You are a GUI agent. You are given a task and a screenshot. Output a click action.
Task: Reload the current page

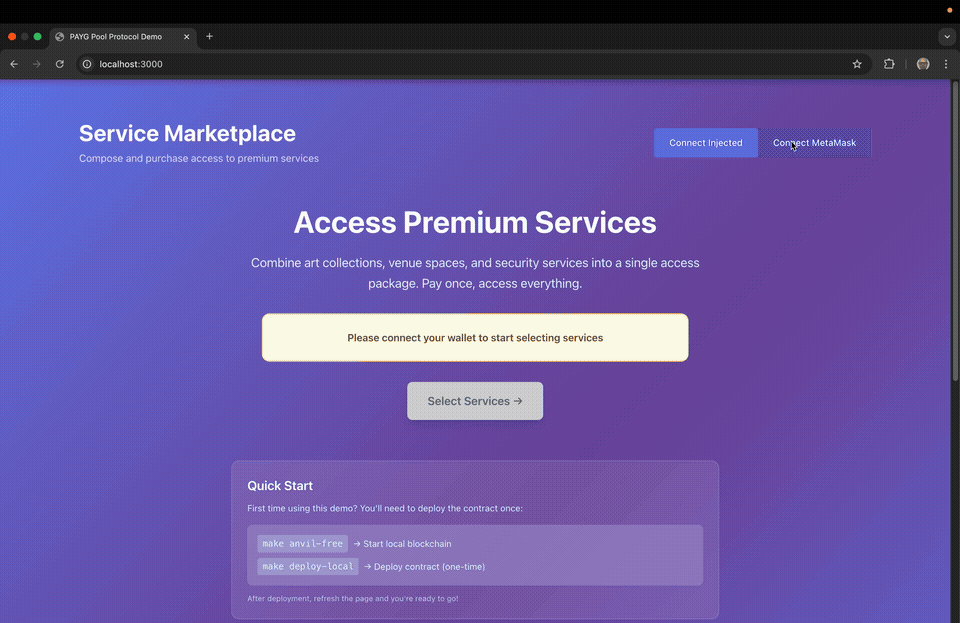[x=59, y=63]
